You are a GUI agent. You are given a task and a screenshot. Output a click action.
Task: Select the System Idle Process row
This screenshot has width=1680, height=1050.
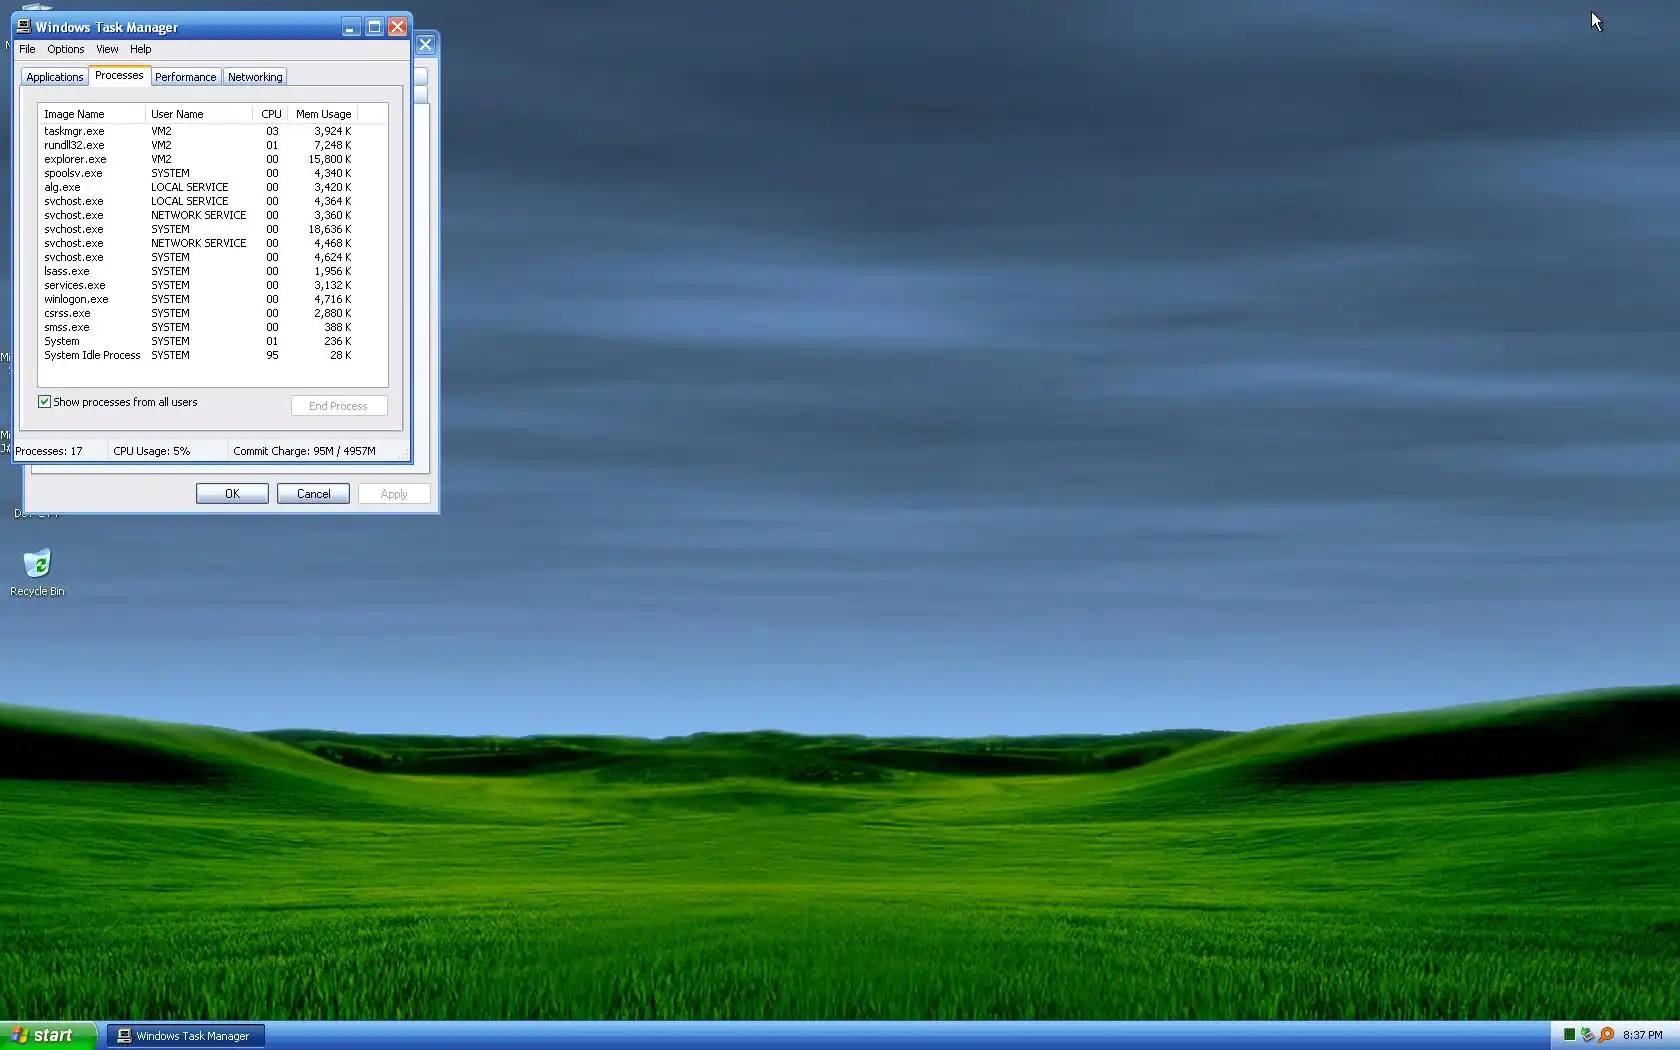pos(198,355)
